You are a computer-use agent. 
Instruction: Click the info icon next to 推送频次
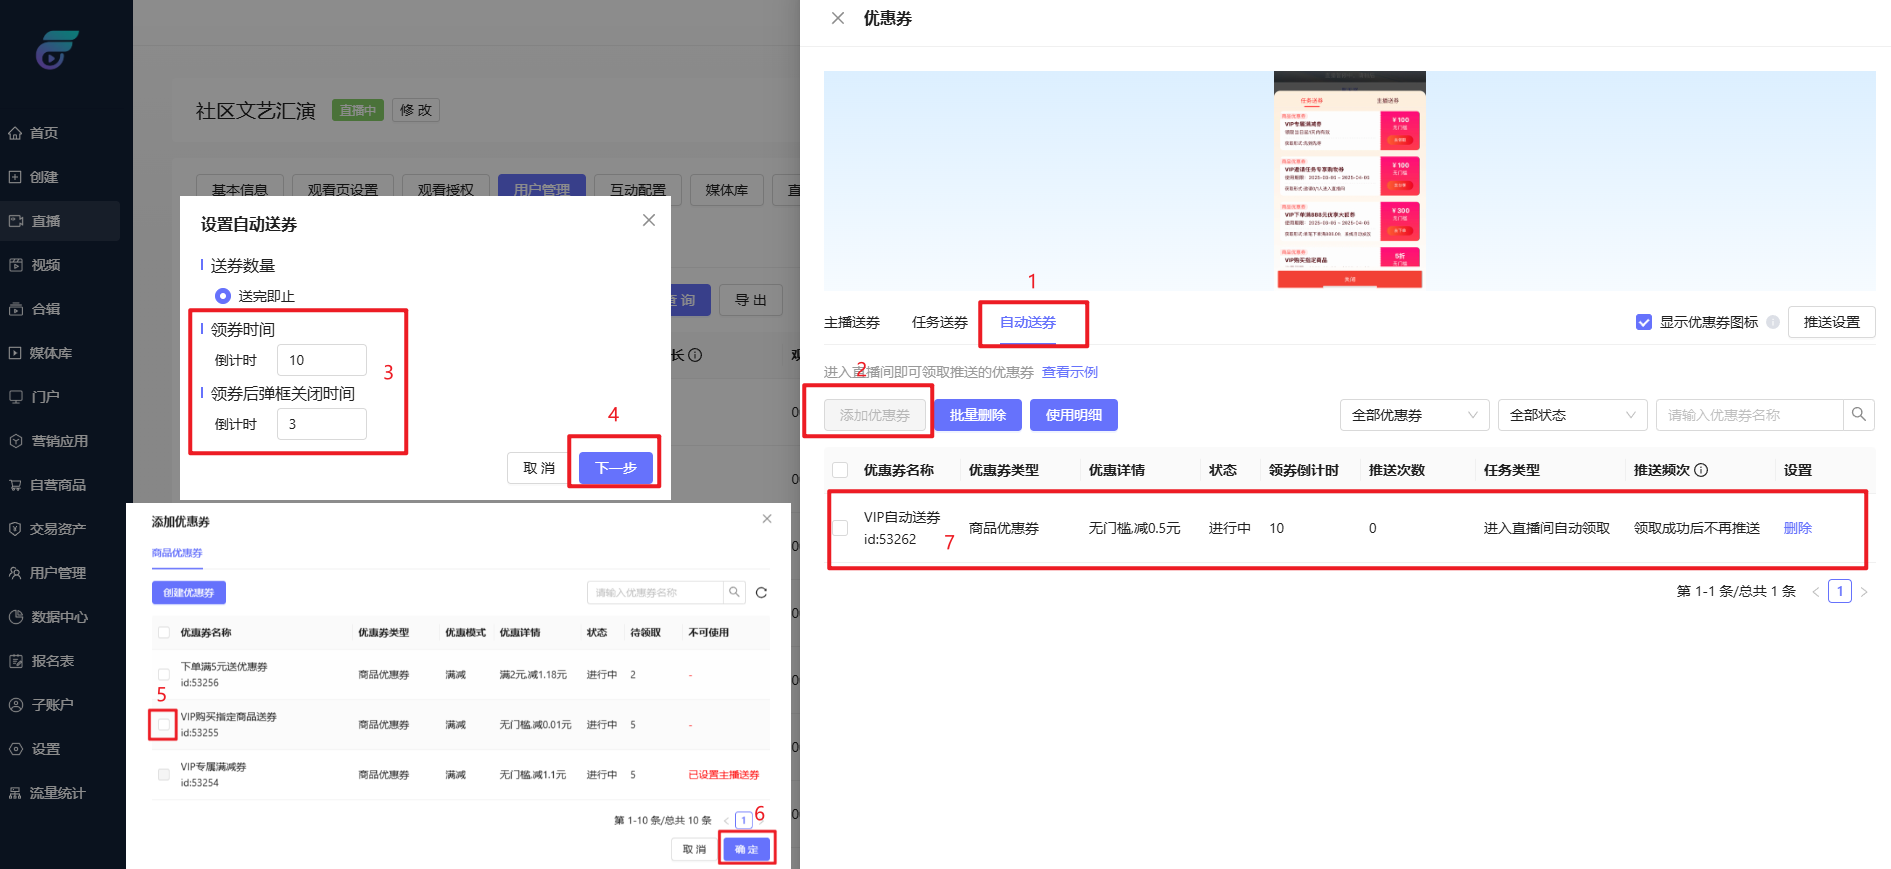[1701, 470]
